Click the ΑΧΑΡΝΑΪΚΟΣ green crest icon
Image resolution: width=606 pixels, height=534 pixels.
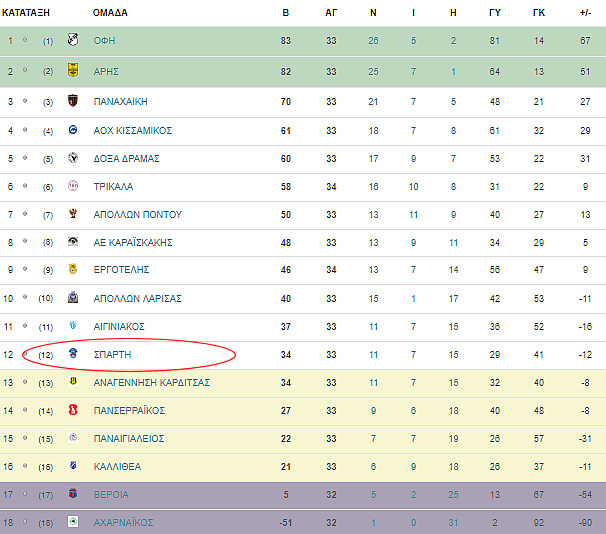click(73, 522)
